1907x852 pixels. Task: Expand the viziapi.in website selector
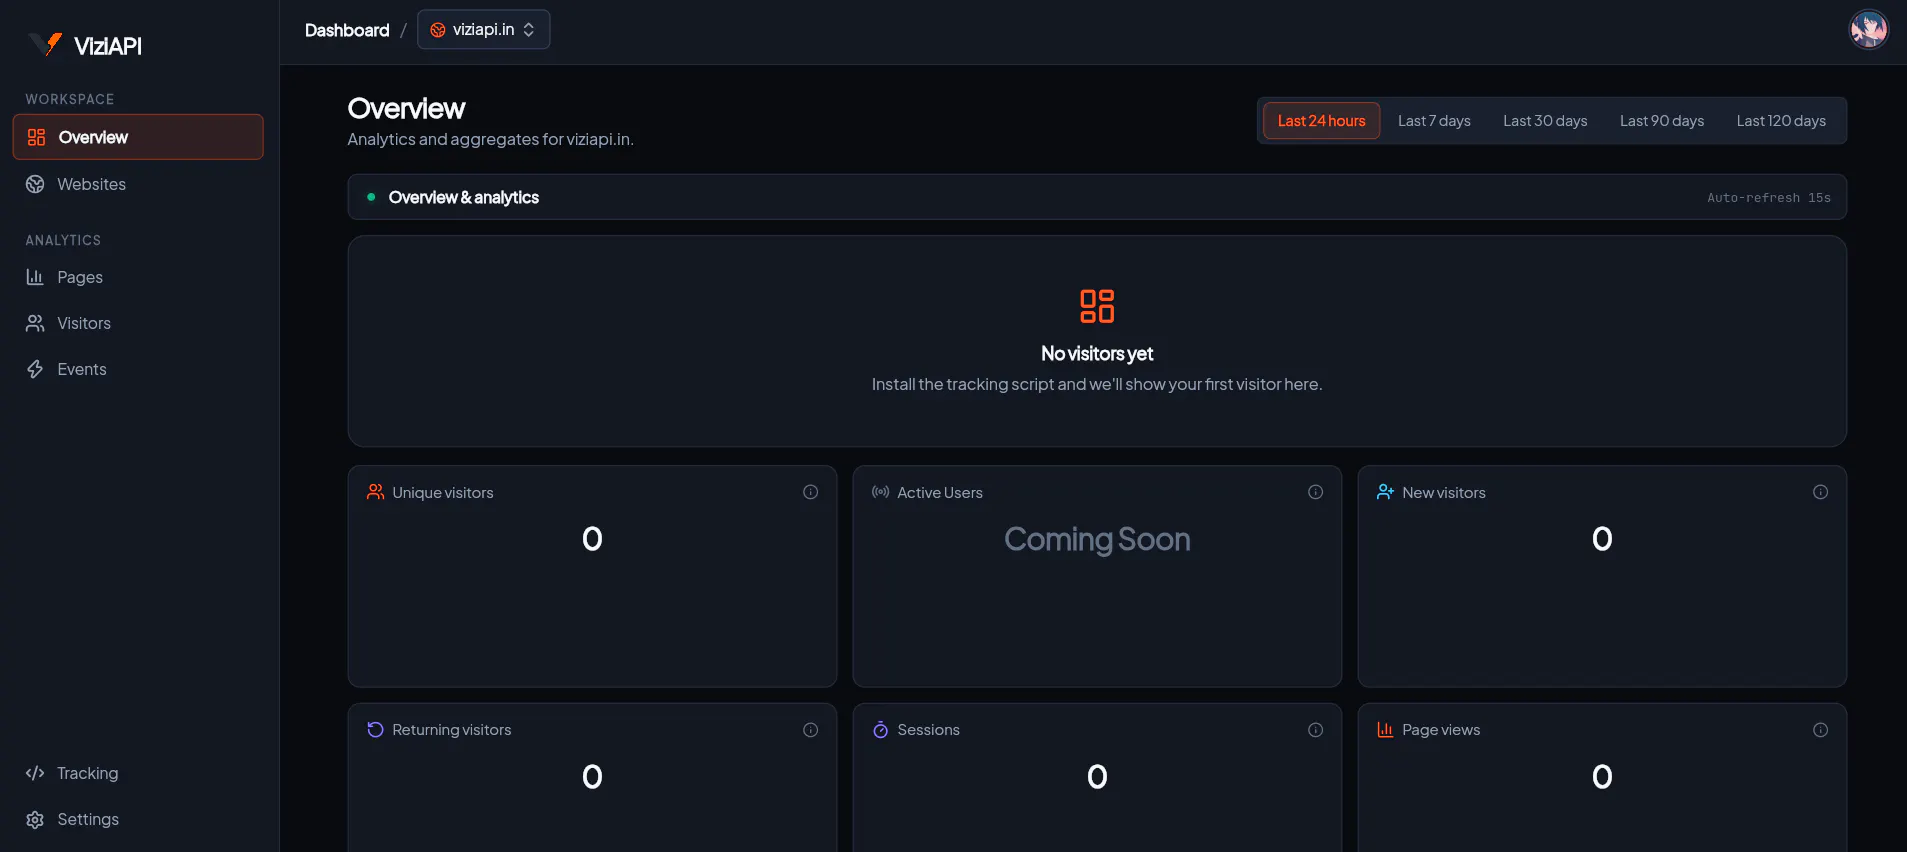483,30
